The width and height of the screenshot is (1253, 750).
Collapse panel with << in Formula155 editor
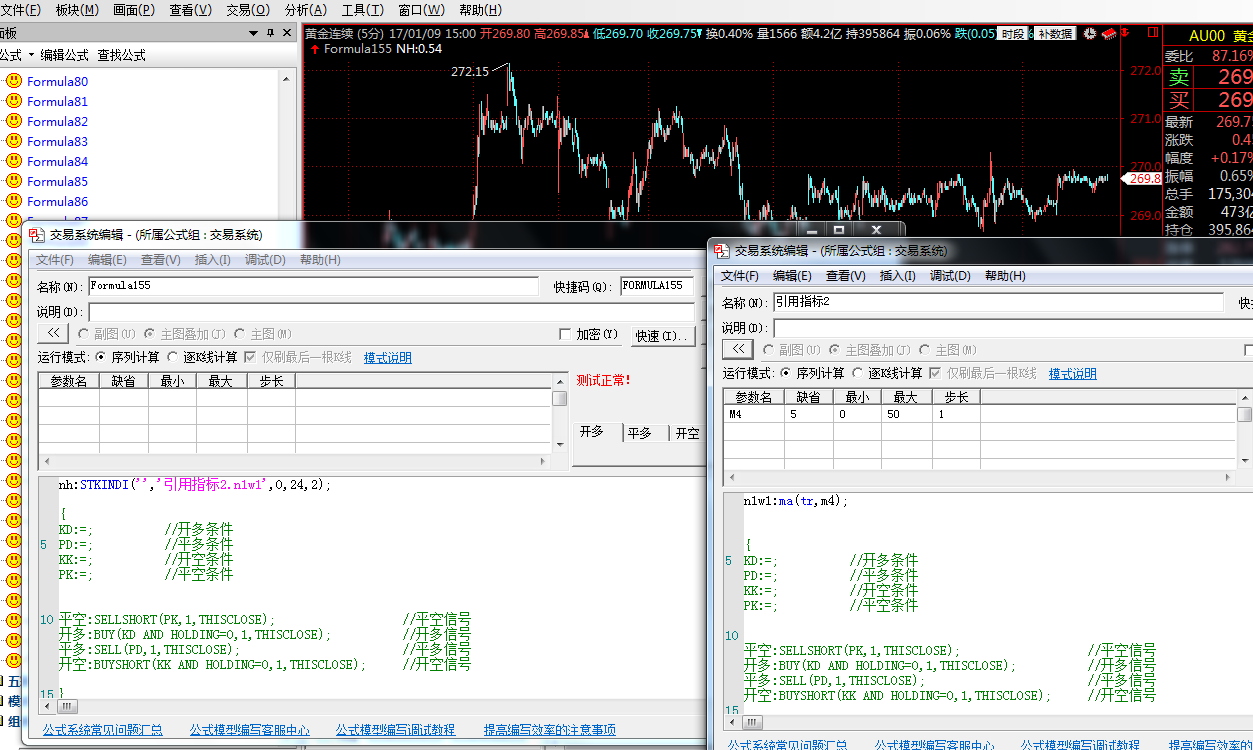pos(53,334)
